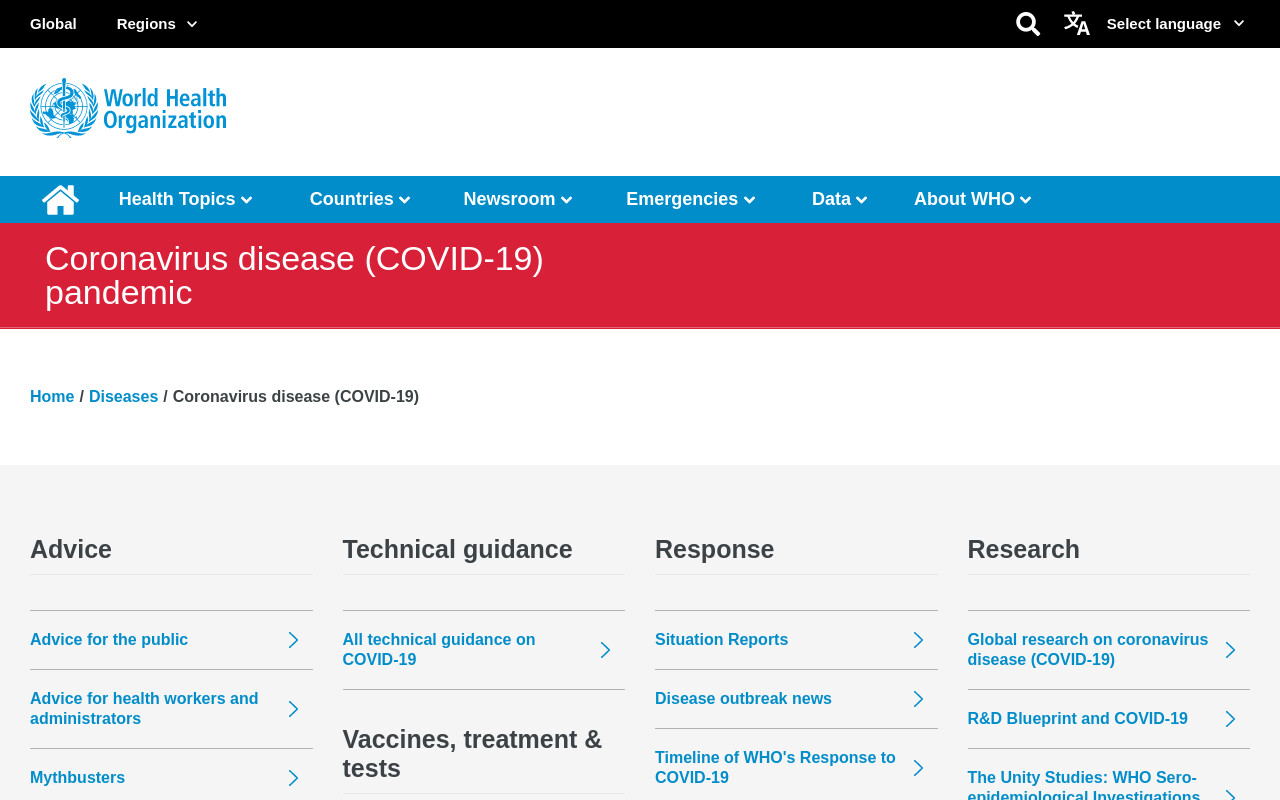Expand the Health Topics menu
This screenshot has width=1280, height=800.
(x=186, y=199)
